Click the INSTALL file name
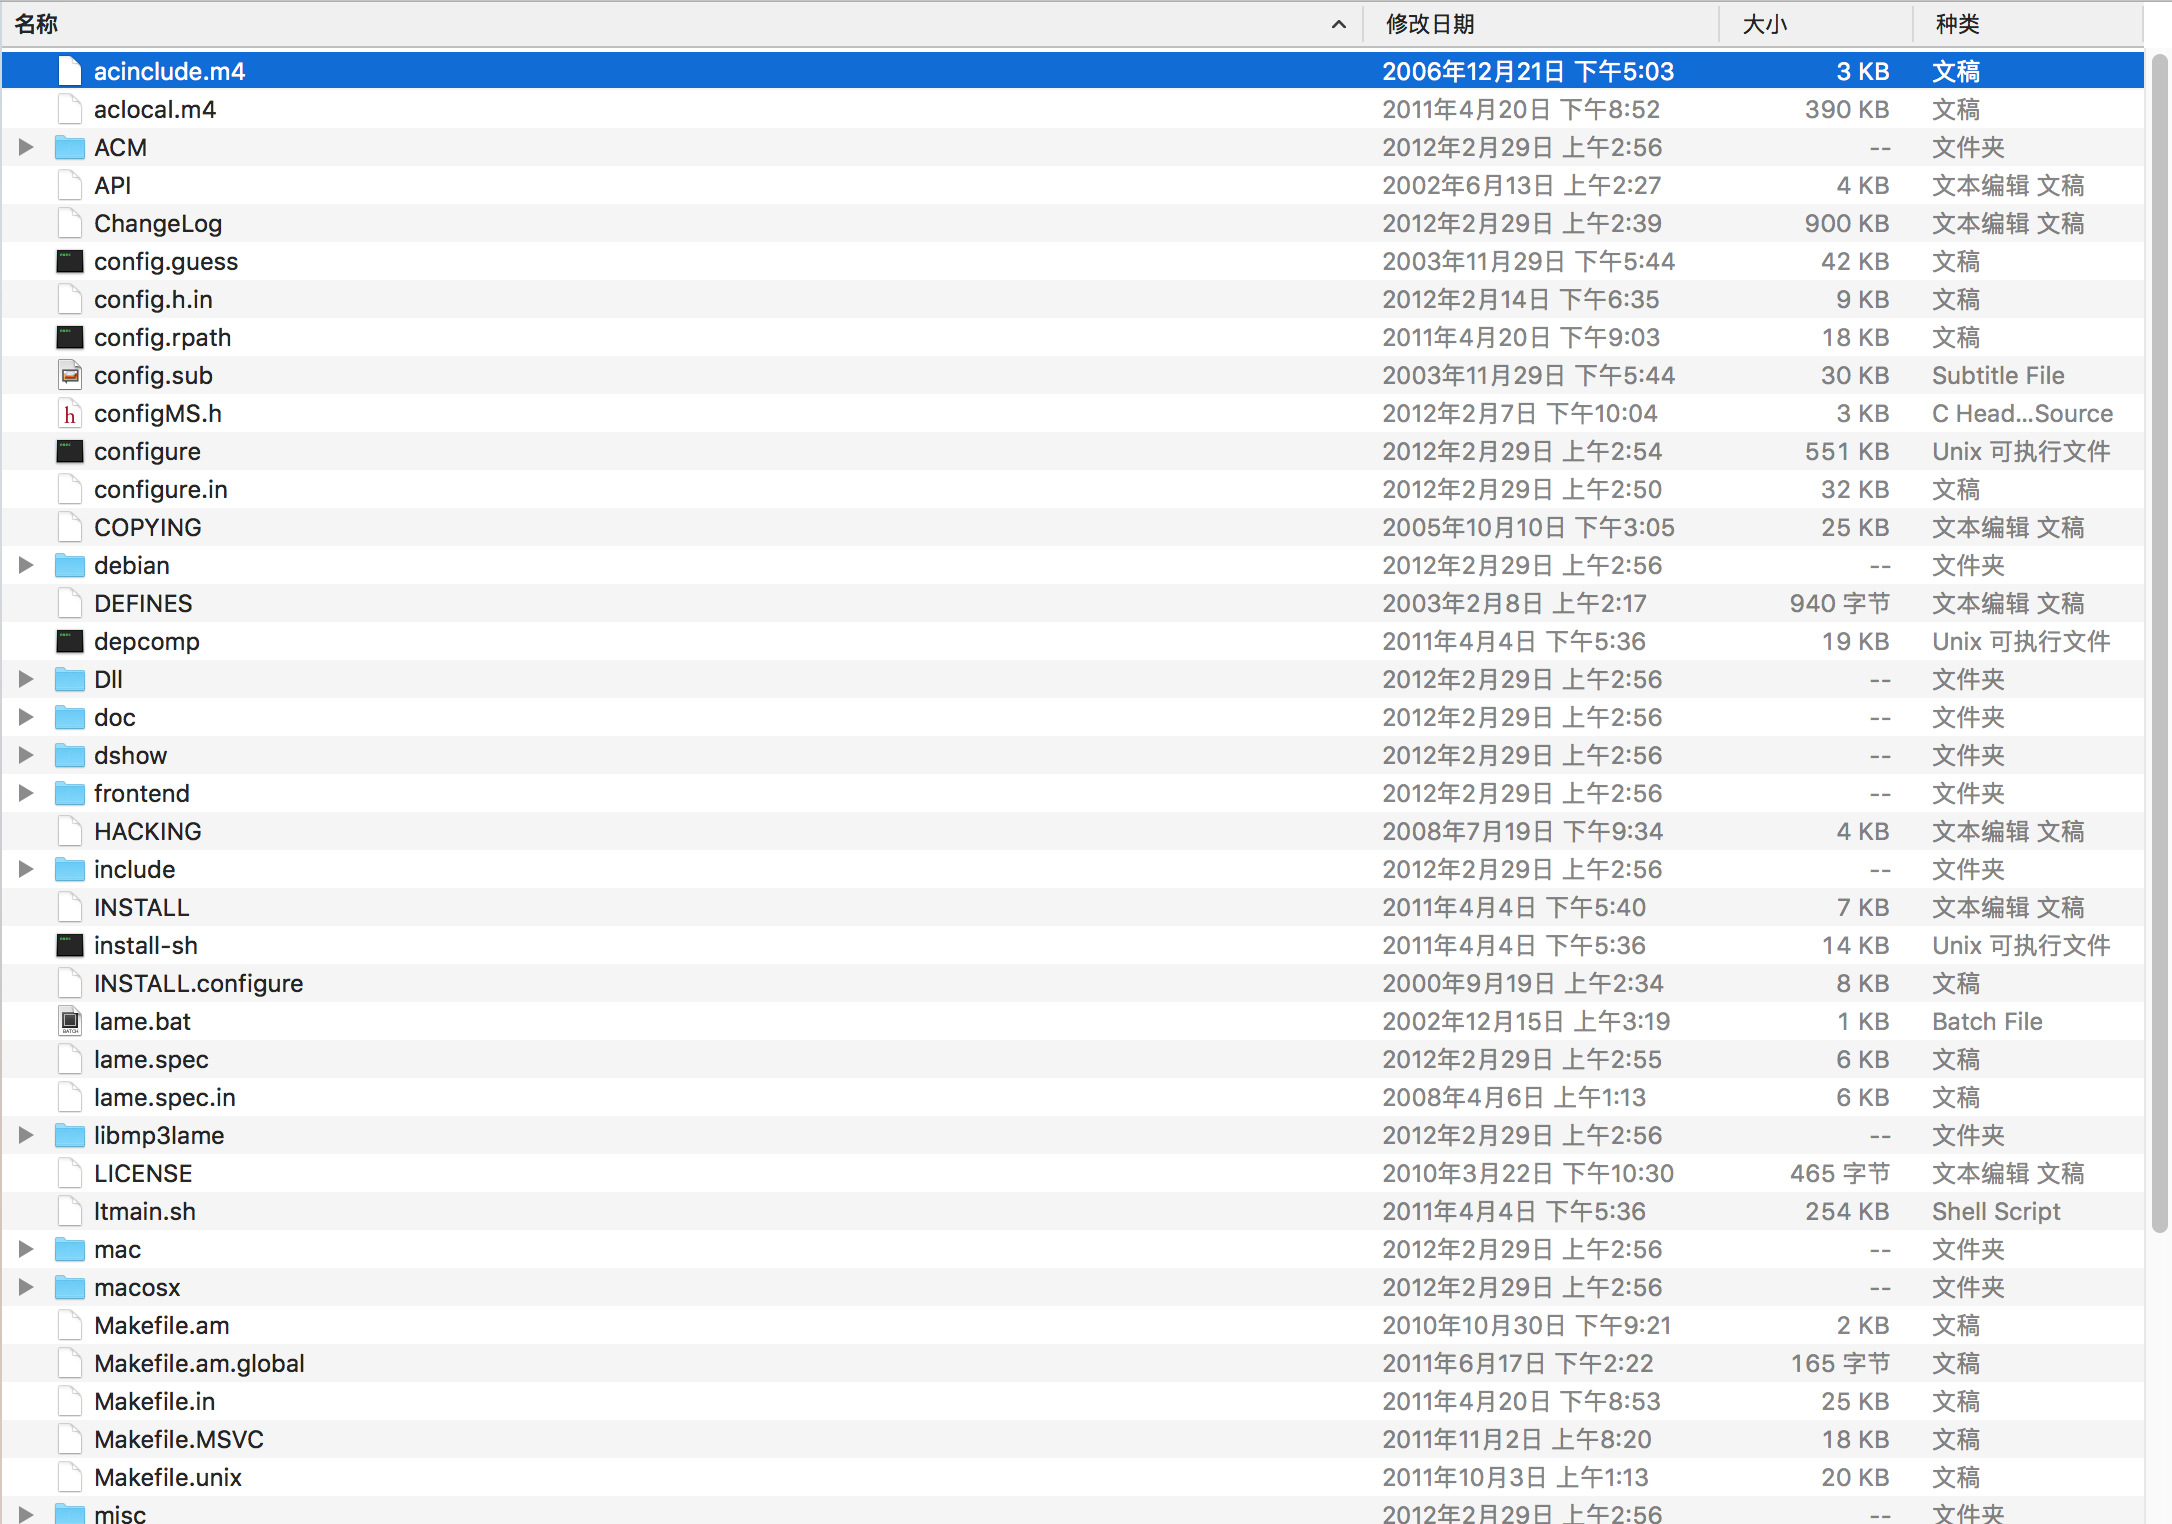2172x1524 pixels. point(142,907)
